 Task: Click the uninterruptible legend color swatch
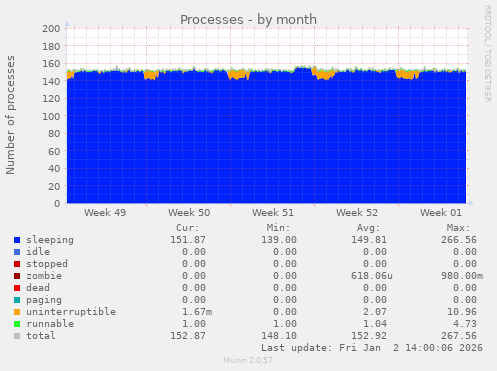[17, 312]
